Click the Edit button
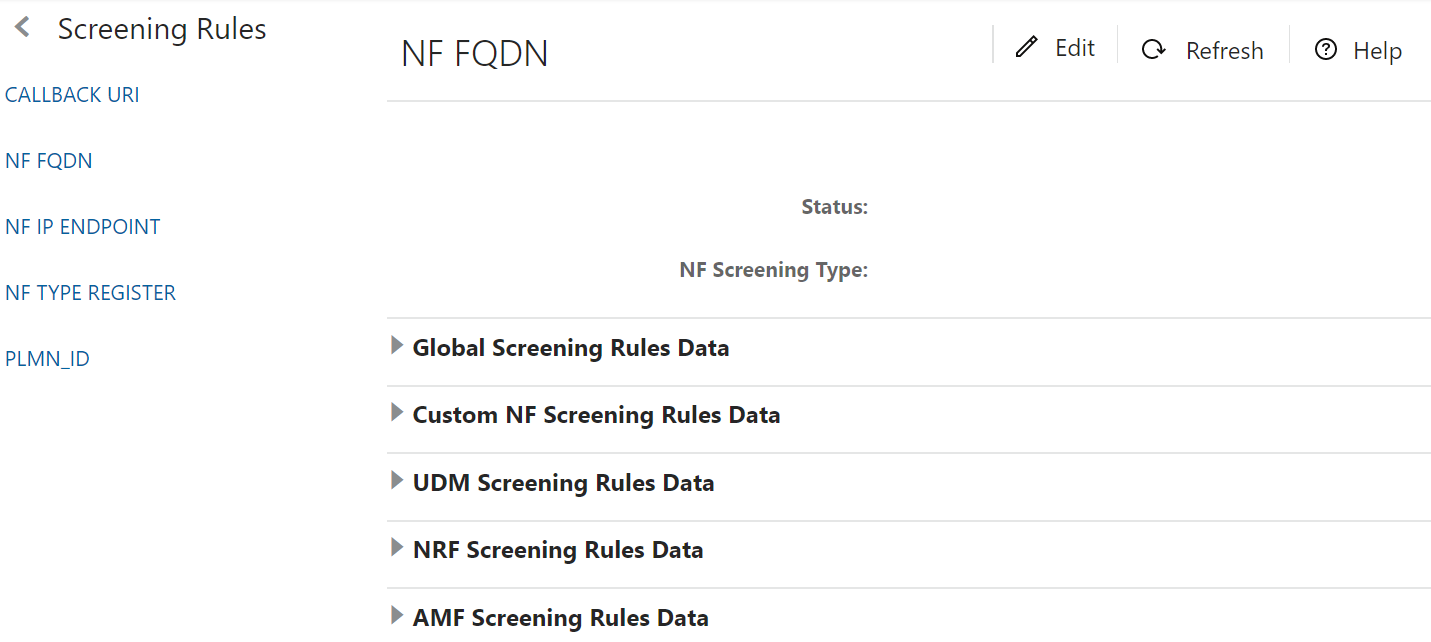Viewport: 1431px width, 642px height. [1074, 47]
